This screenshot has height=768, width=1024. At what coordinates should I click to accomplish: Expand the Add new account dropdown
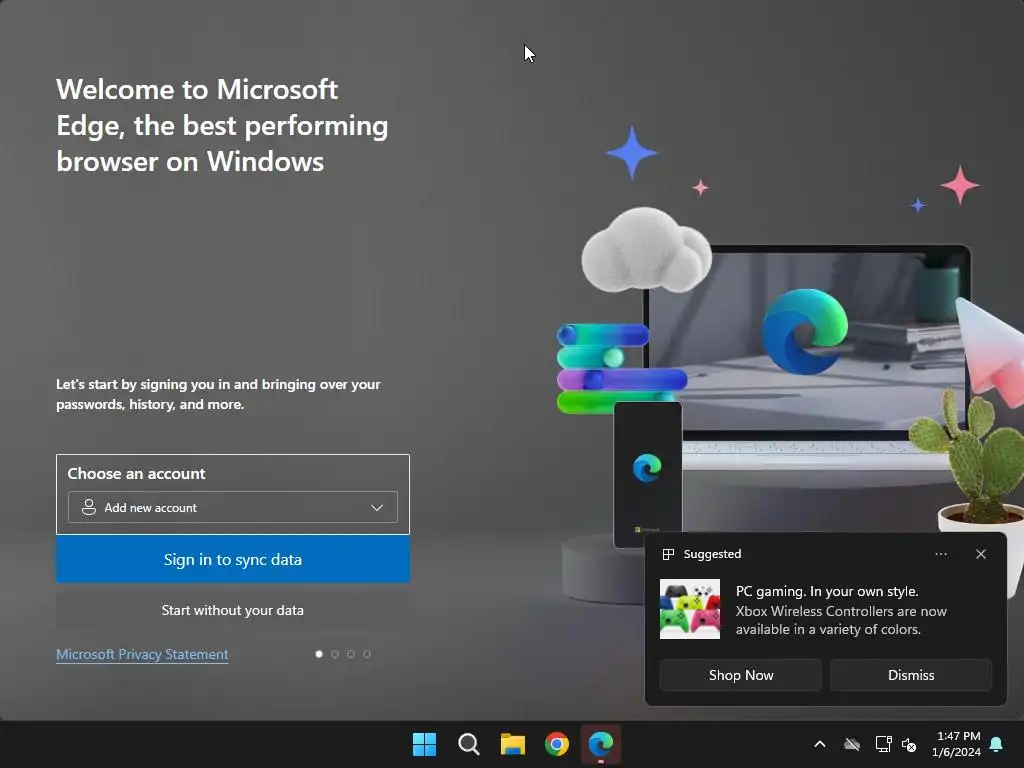tap(232, 507)
